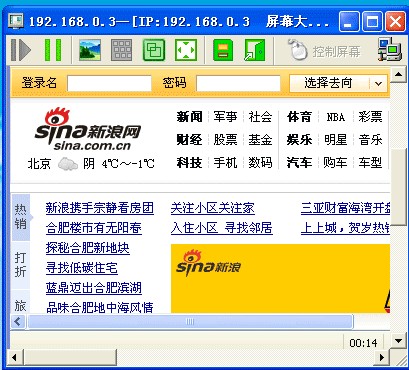The image size is (409, 370).
Task: Open the 选择去向 dropdown
Action: [x=338, y=83]
